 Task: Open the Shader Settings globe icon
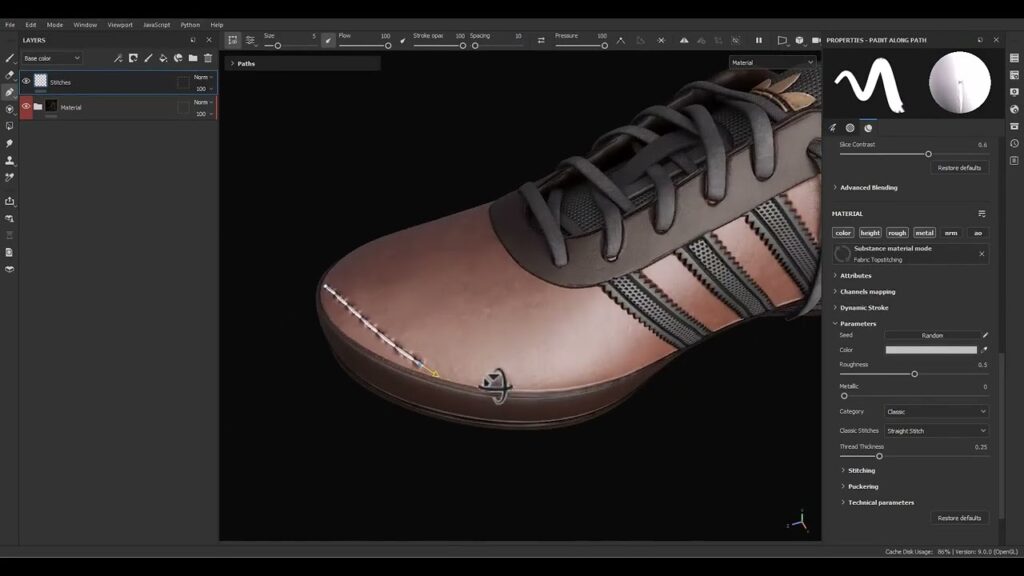(1014, 109)
